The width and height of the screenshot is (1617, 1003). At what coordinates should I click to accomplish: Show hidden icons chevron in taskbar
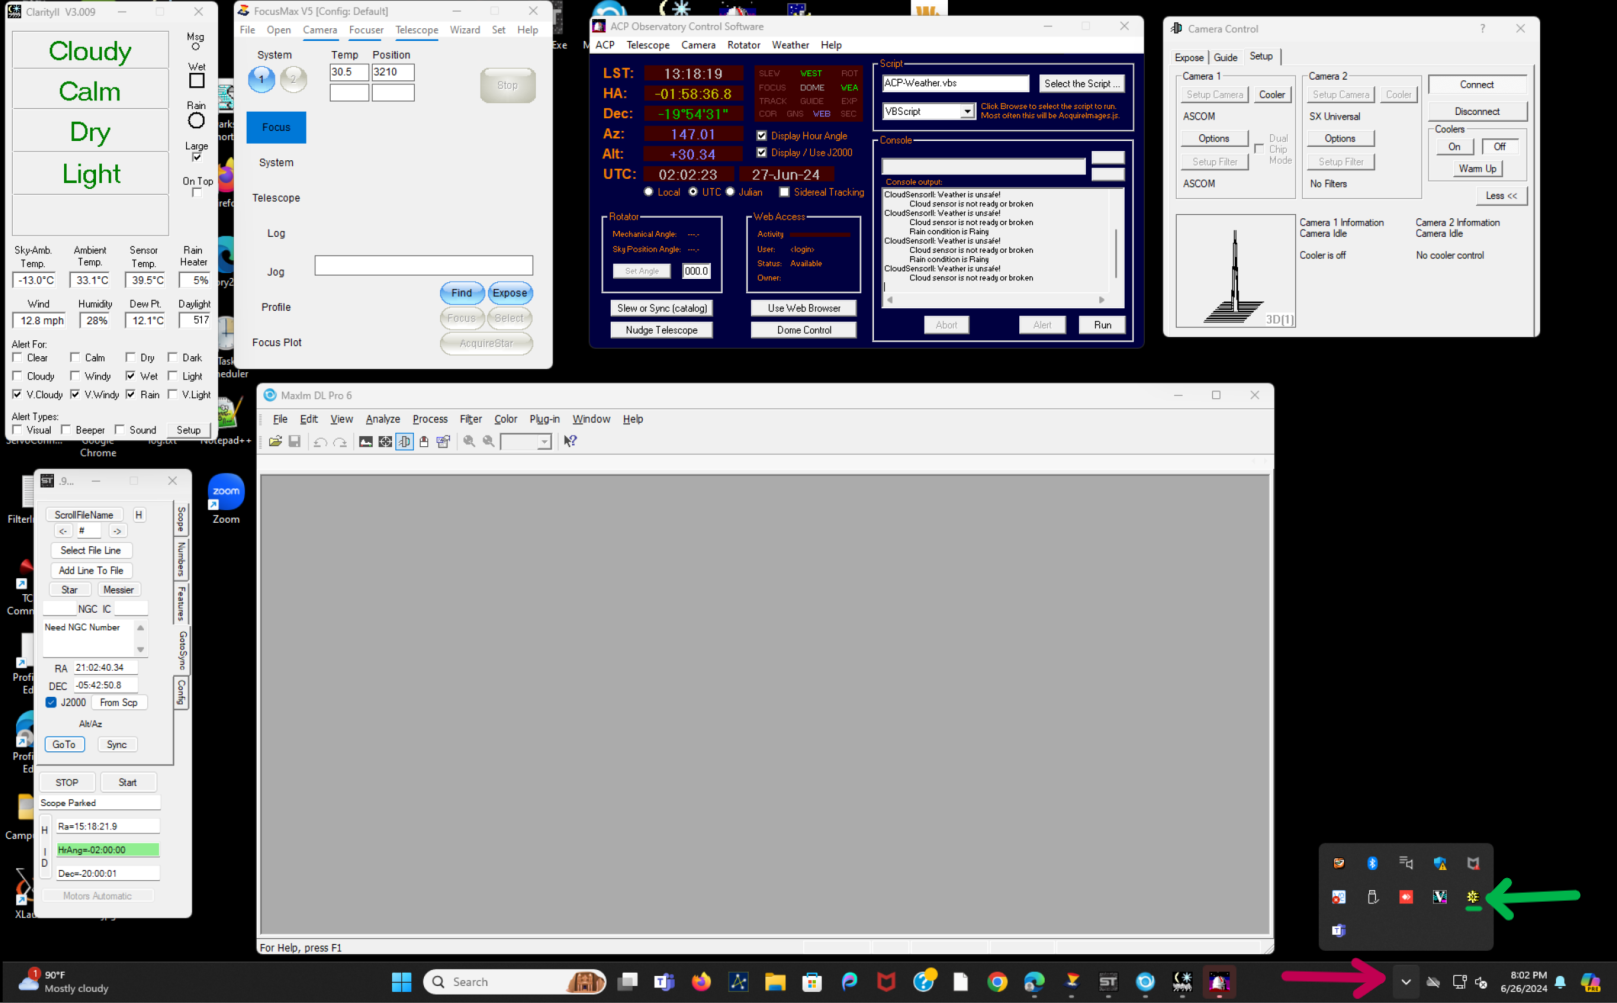click(1406, 982)
